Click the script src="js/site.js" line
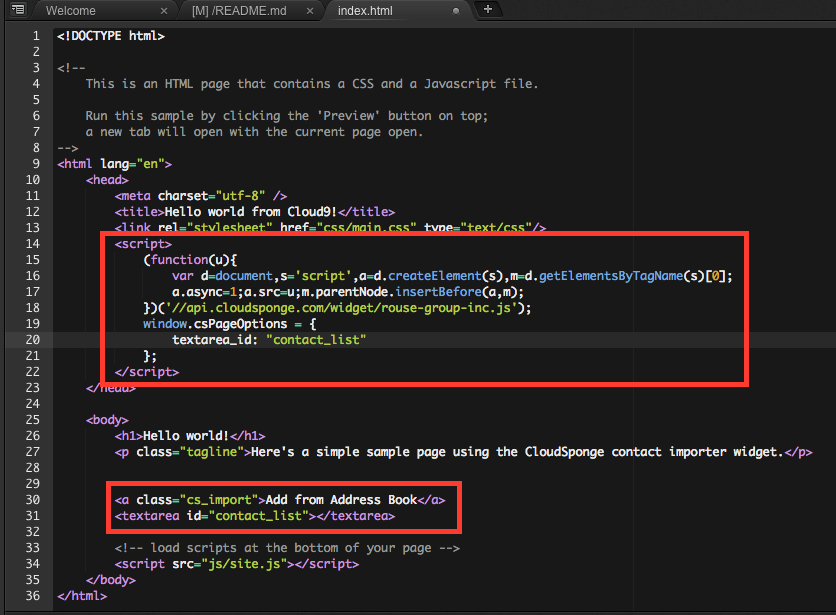 pyautogui.click(x=237, y=564)
